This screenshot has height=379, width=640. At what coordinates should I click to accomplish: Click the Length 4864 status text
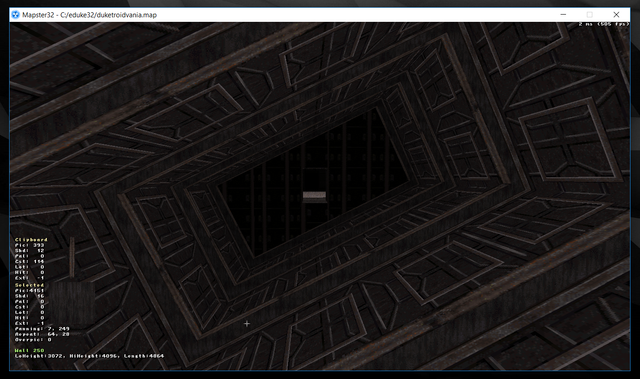(x=144, y=356)
